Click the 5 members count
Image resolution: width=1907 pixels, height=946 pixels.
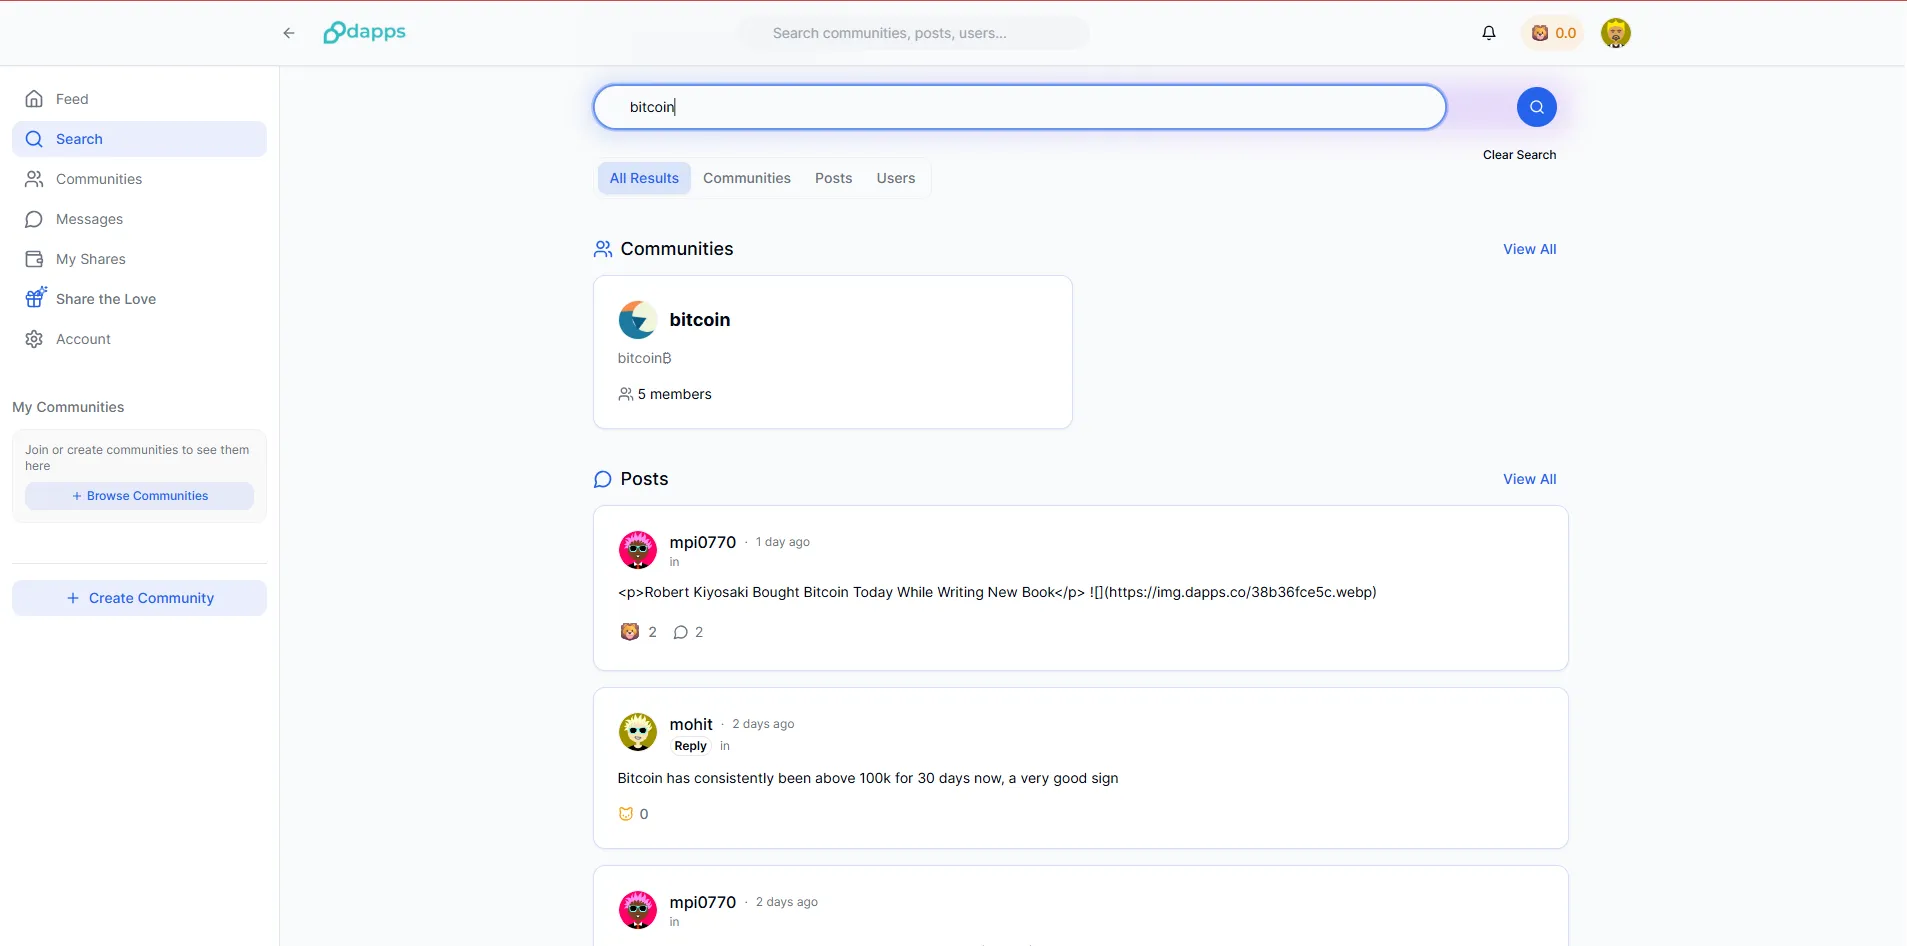[665, 394]
